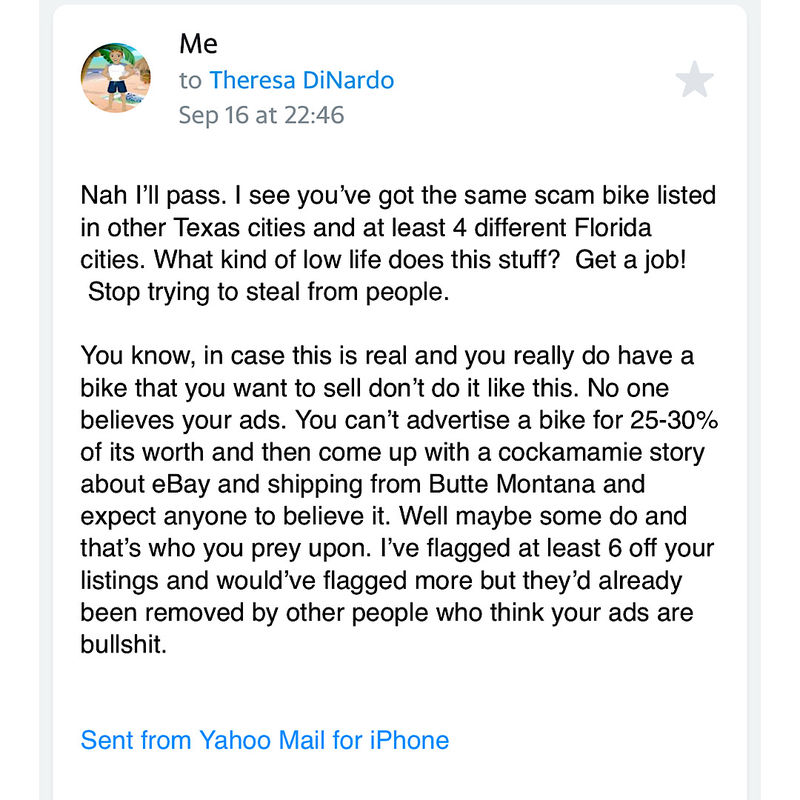Open recipient Theresa DiNardo's contact
This screenshot has height=800, width=800.
[302, 80]
